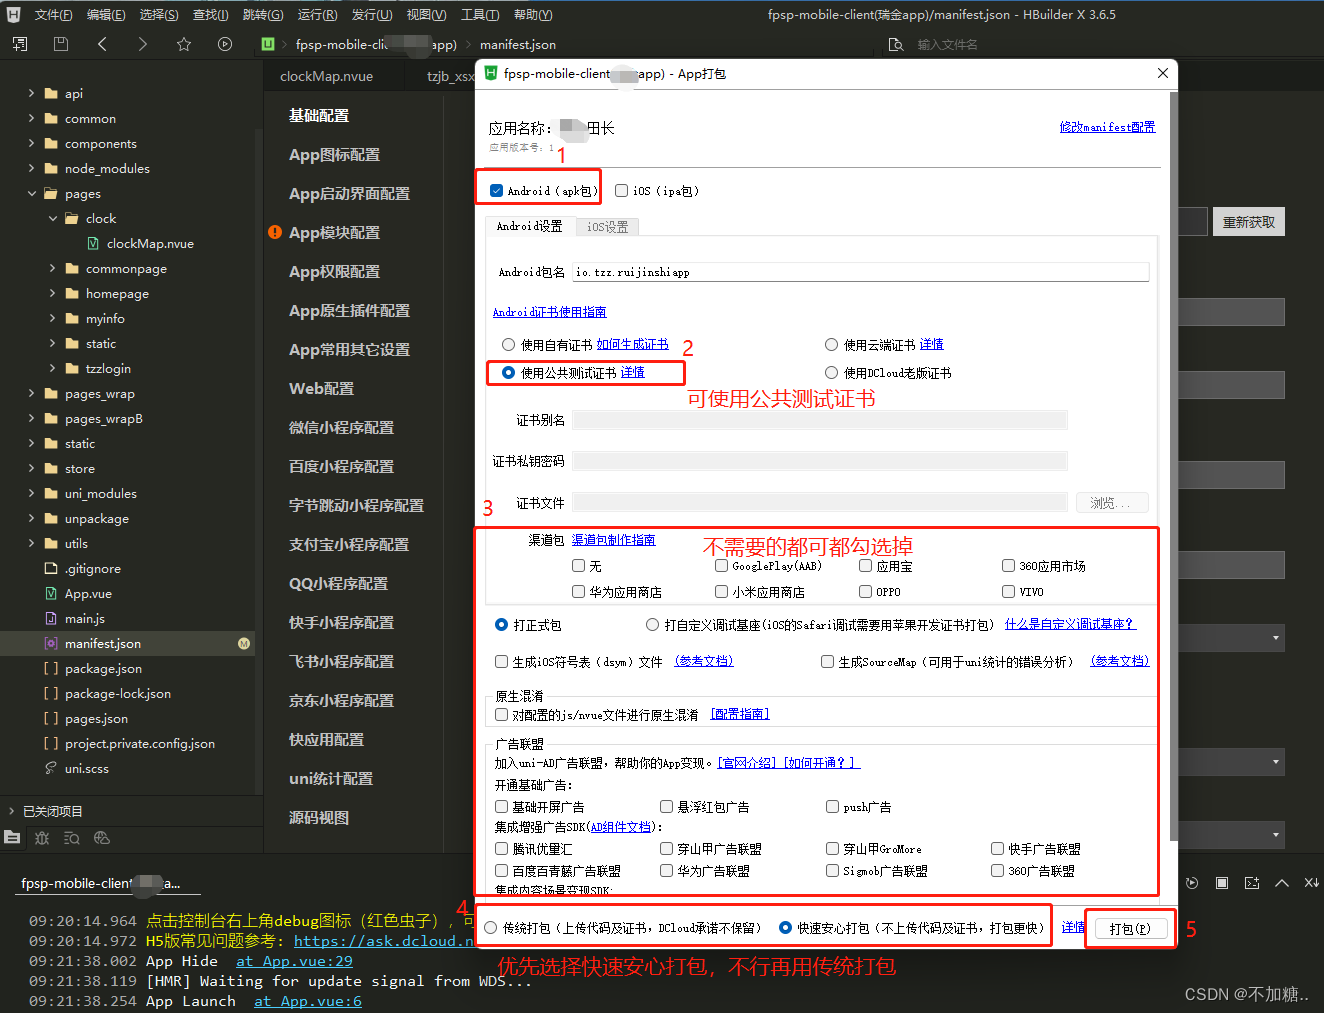This screenshot has width=1324, height=1013.
Task: Click the save file toolbar icon
Action: pos(61,44)
